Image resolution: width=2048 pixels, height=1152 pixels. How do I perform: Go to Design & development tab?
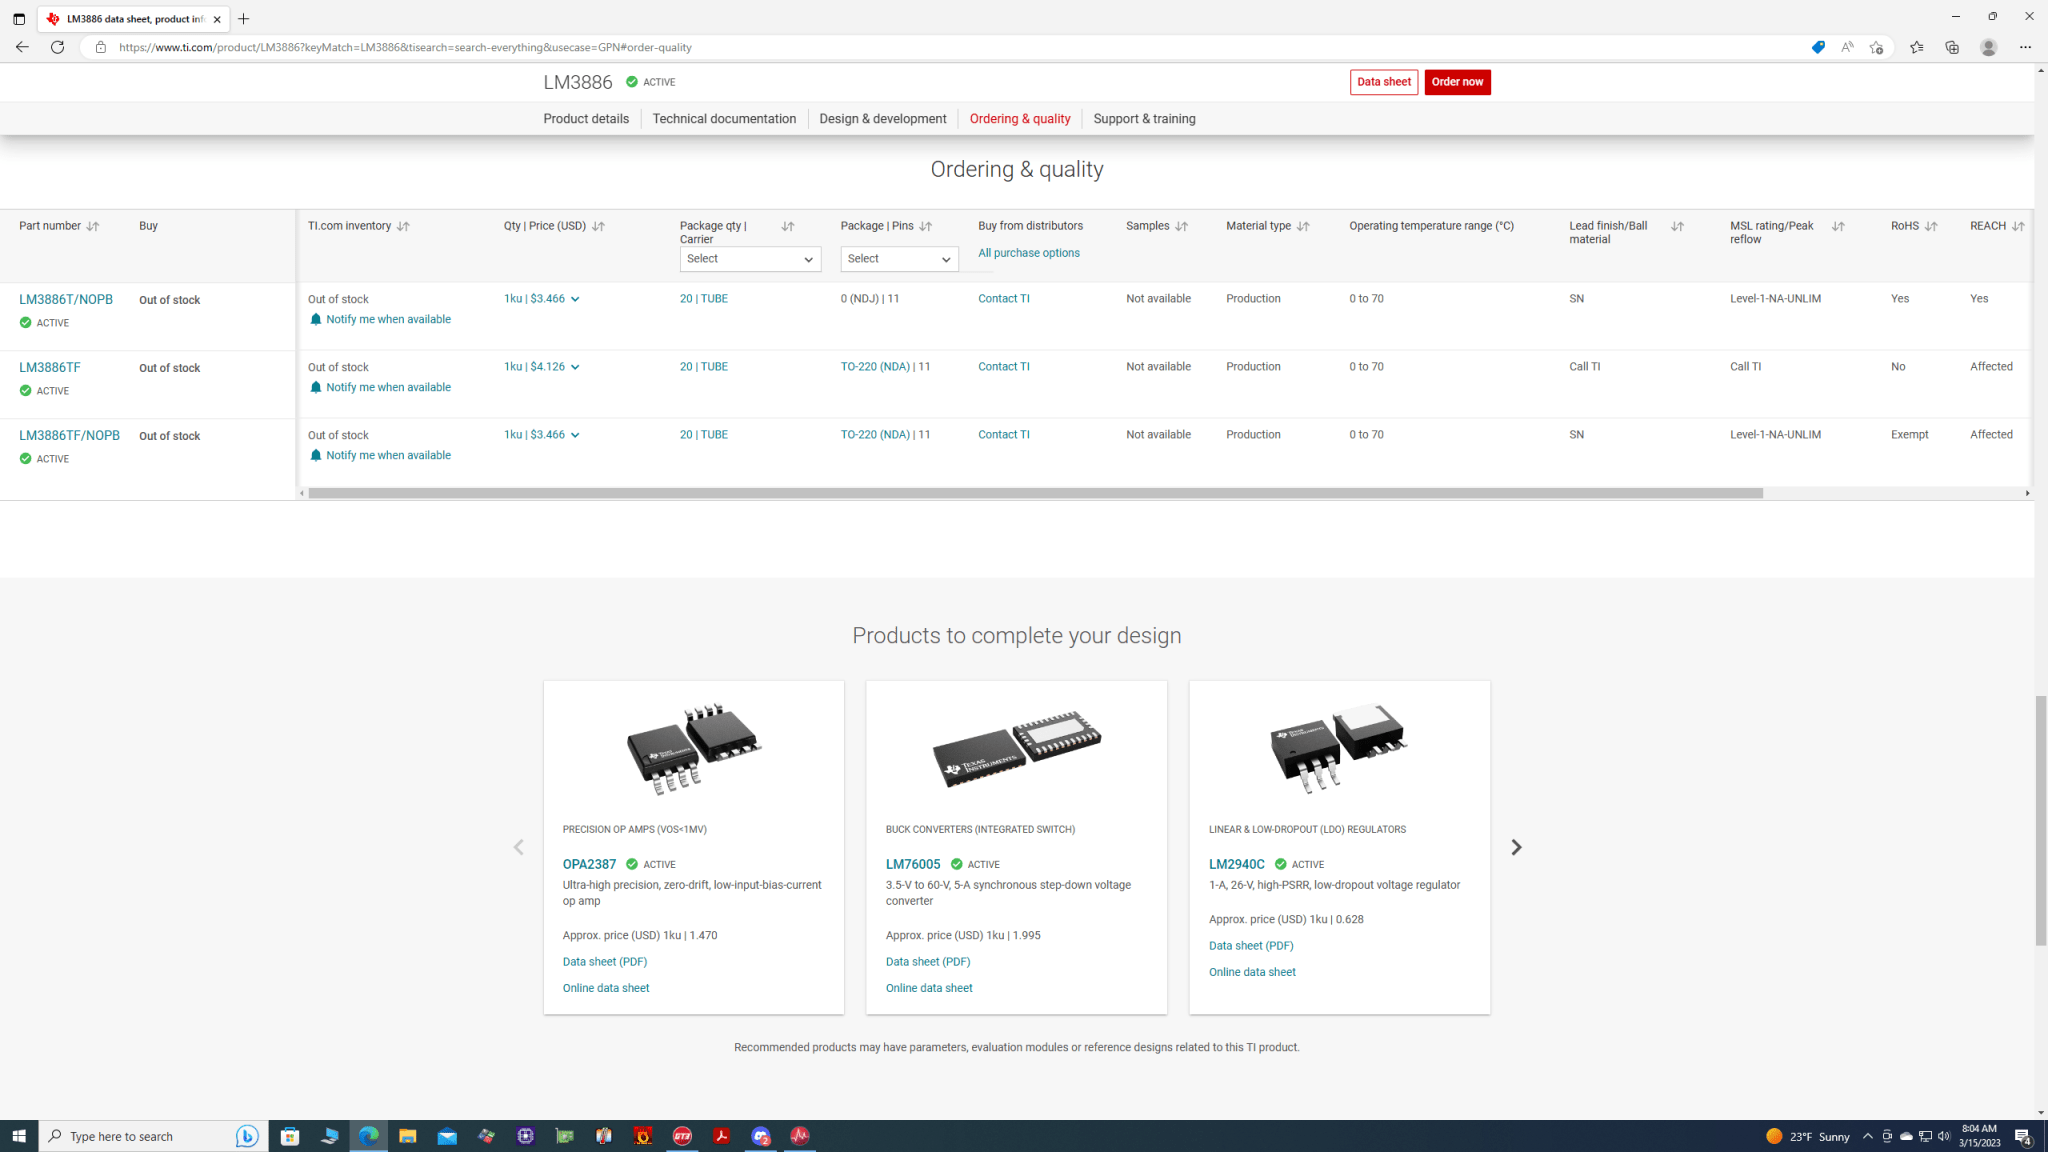pos(882,119)
